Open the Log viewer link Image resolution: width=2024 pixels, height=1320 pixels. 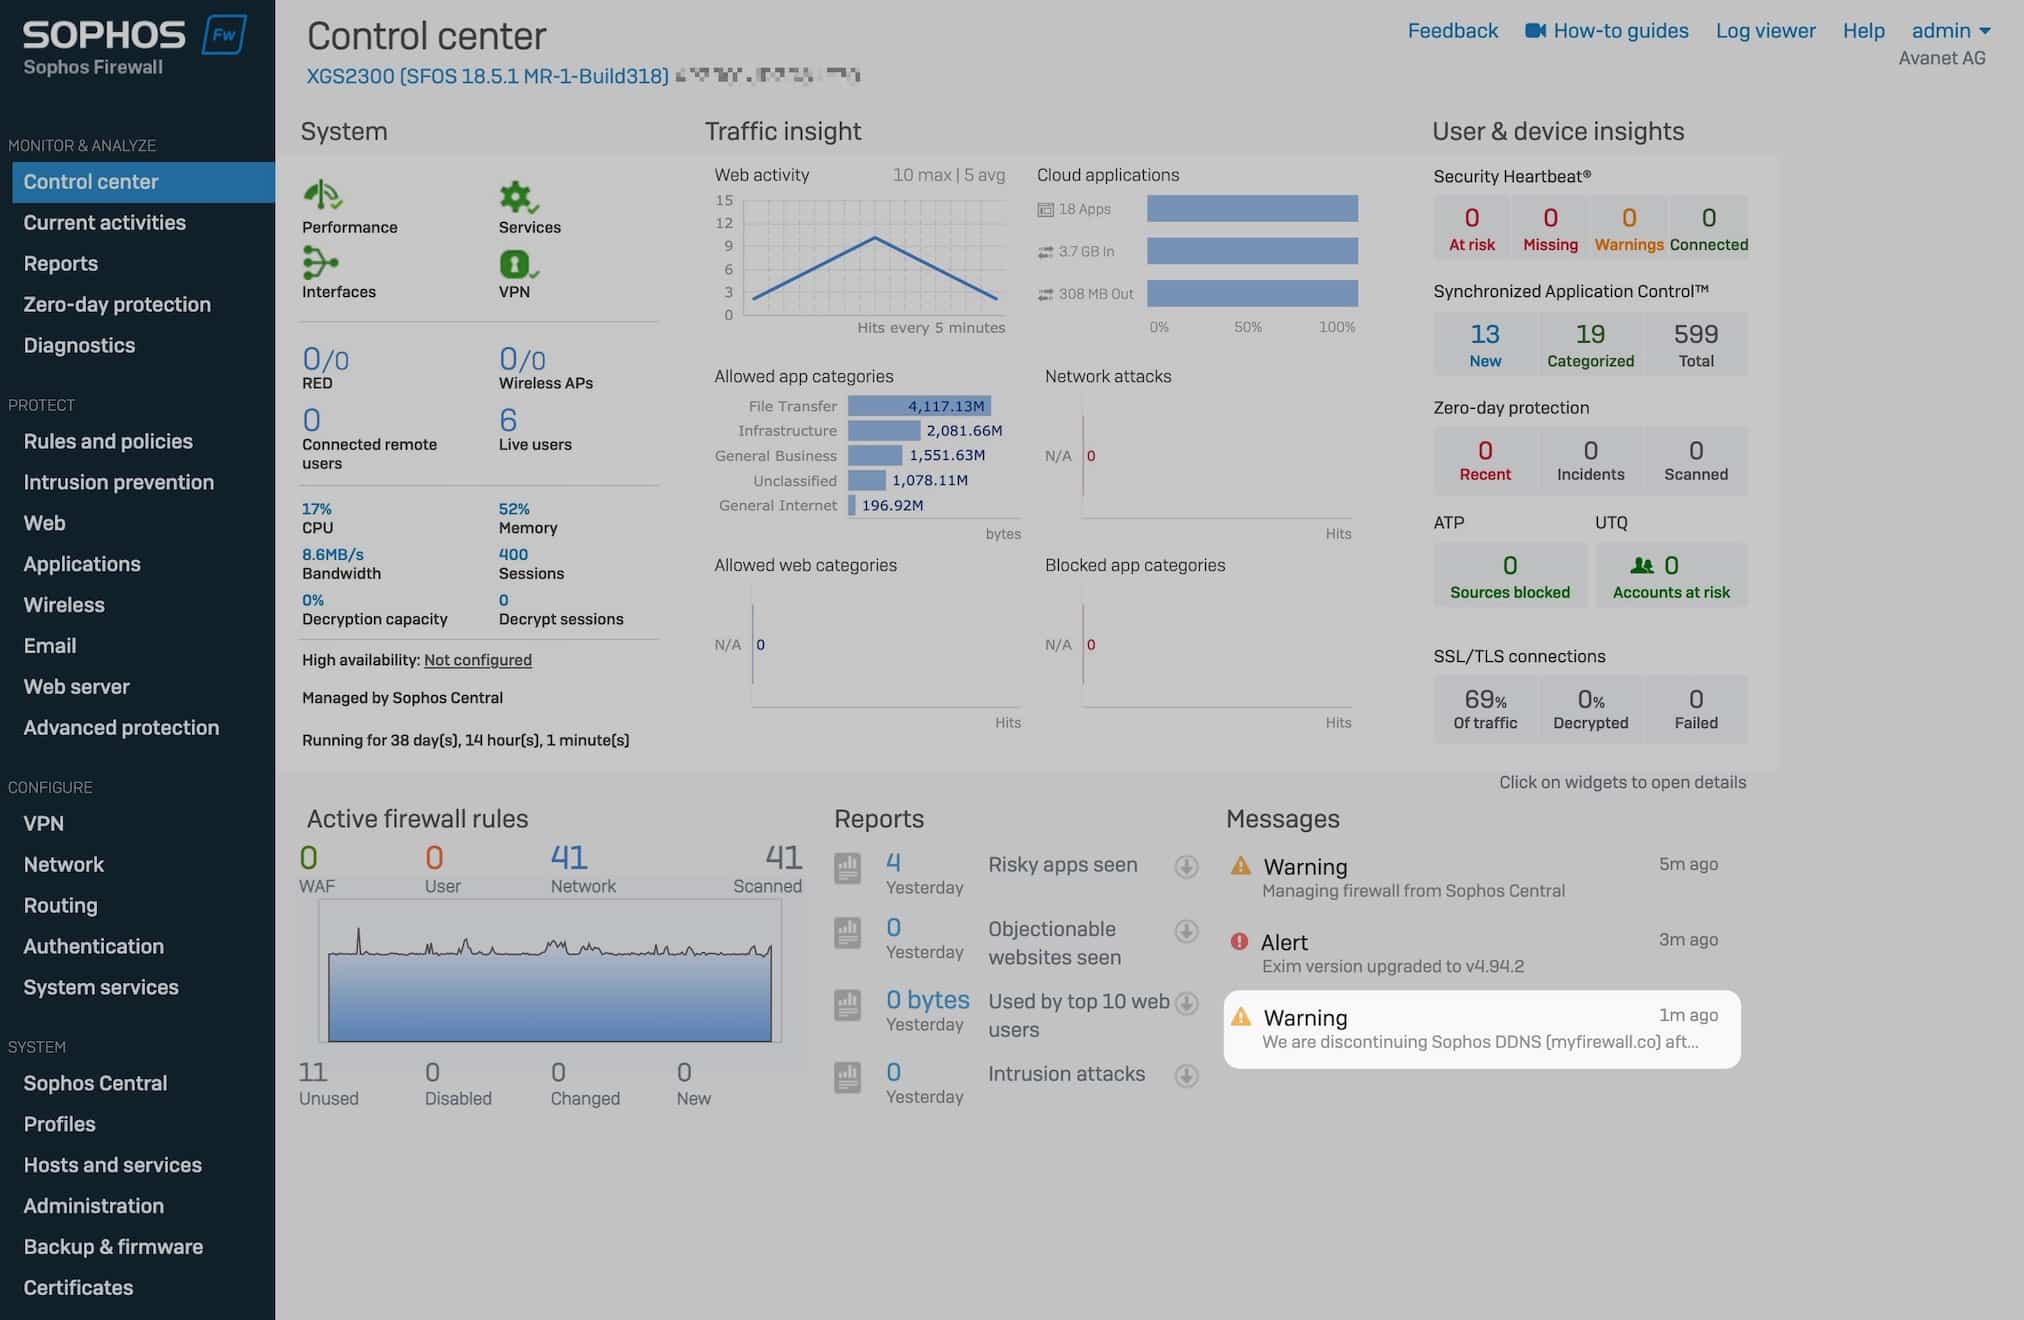coord(1765,31)
